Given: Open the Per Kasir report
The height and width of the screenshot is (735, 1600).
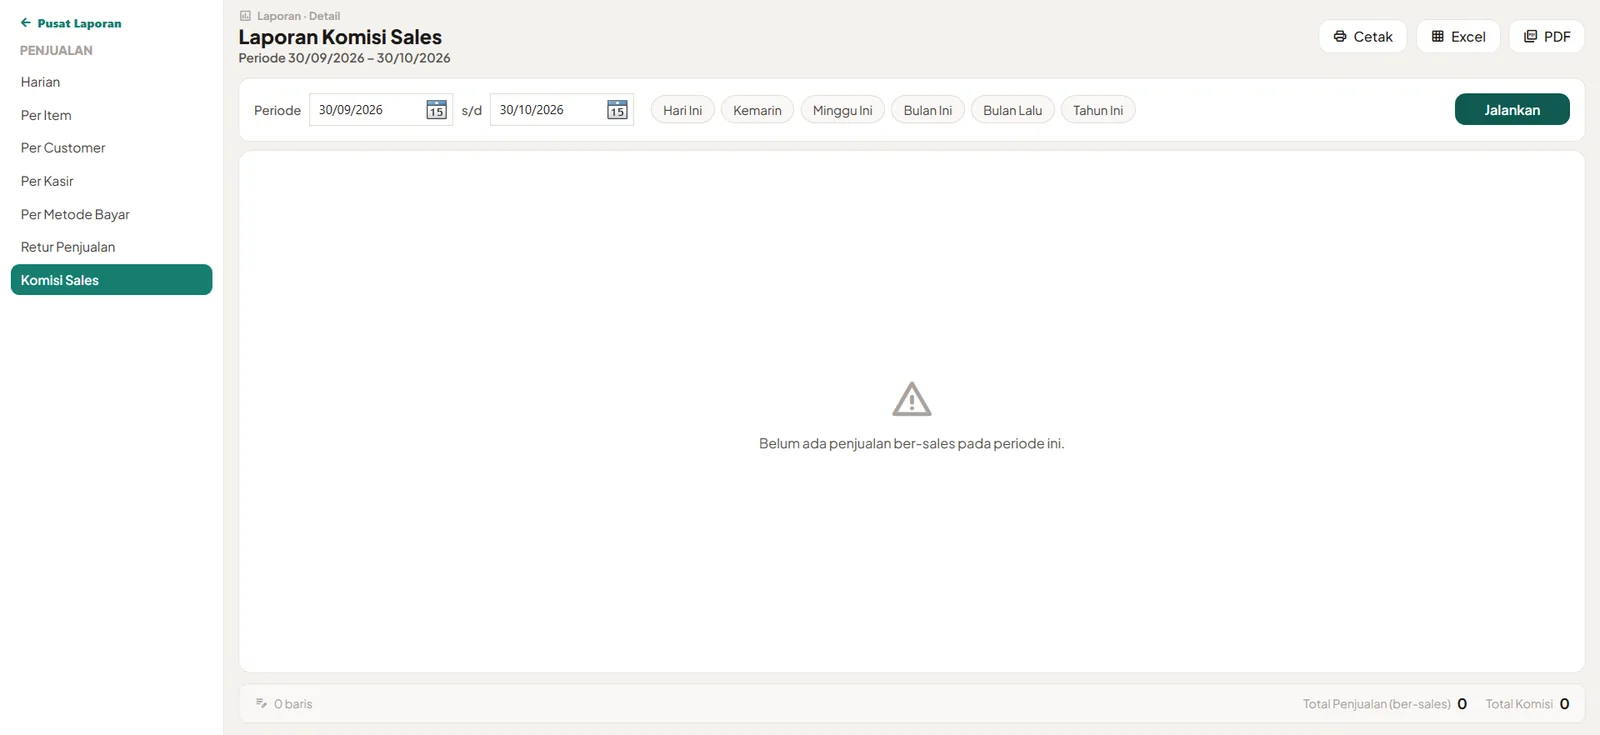Looking at the screenshot, I should 111,181.
